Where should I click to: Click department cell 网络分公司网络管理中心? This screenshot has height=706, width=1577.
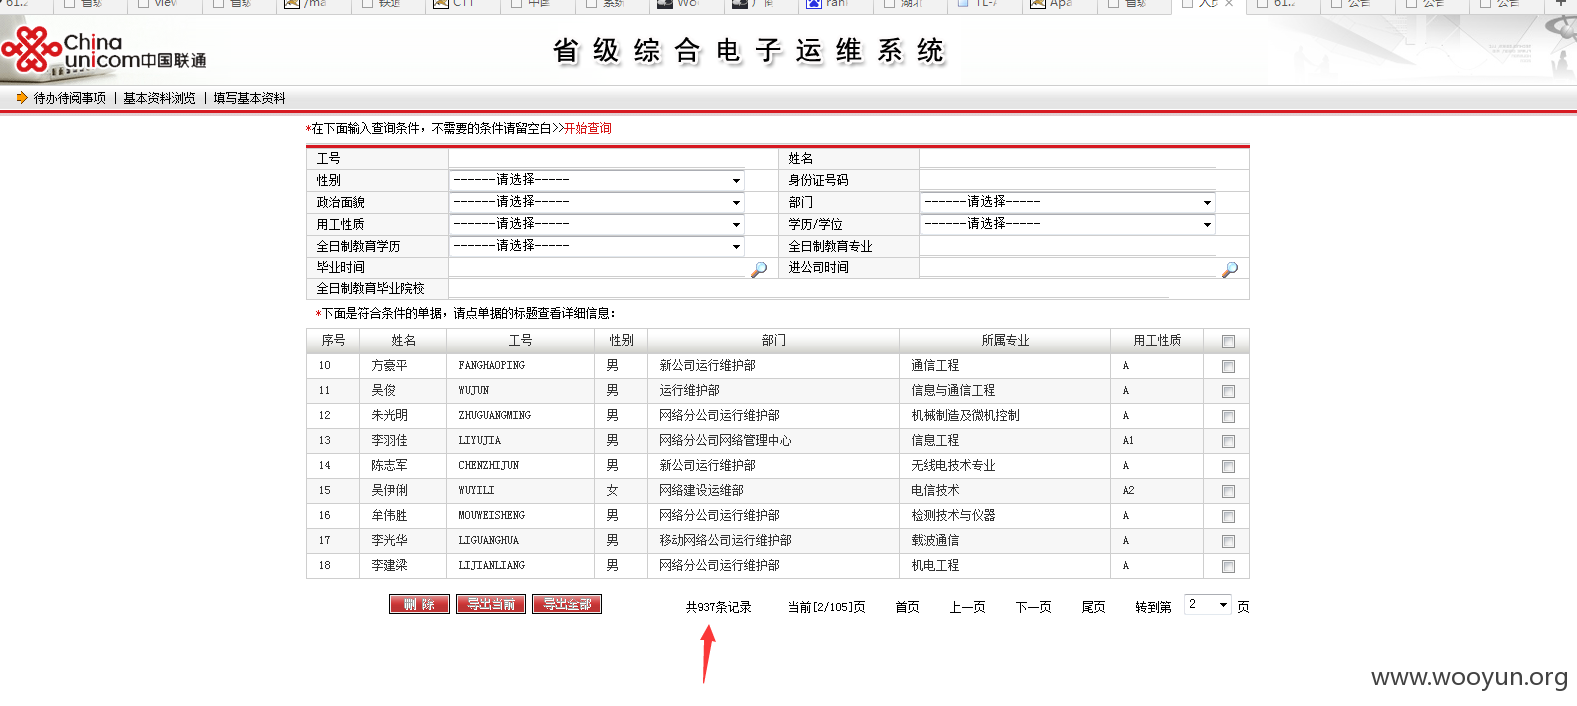[725, 441]
